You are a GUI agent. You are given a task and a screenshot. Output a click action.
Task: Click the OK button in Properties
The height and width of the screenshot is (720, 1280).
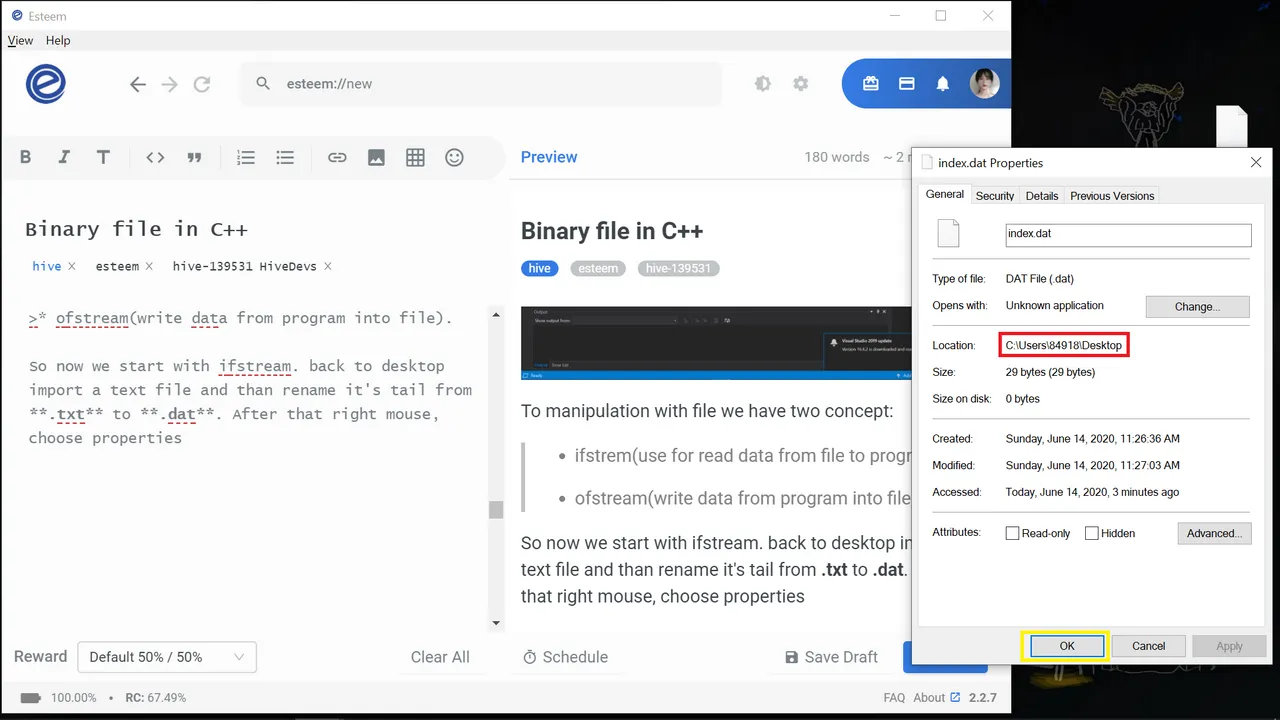(1067, 646)
